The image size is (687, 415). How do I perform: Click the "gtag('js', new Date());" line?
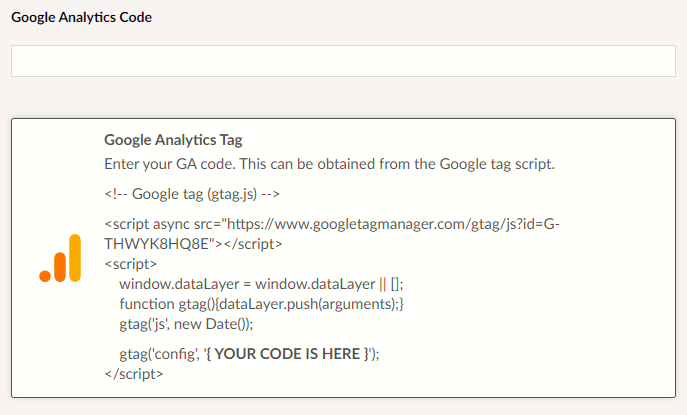click(x=186, y=324)
